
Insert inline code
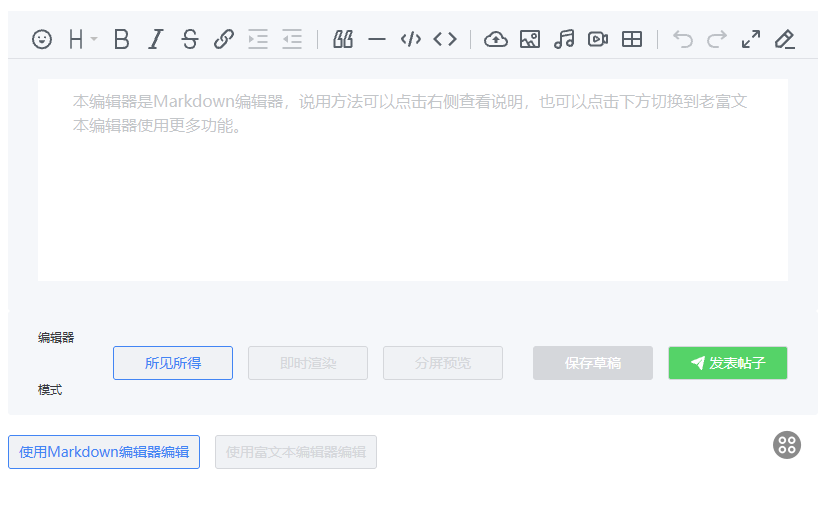click(x=445, y=39)
